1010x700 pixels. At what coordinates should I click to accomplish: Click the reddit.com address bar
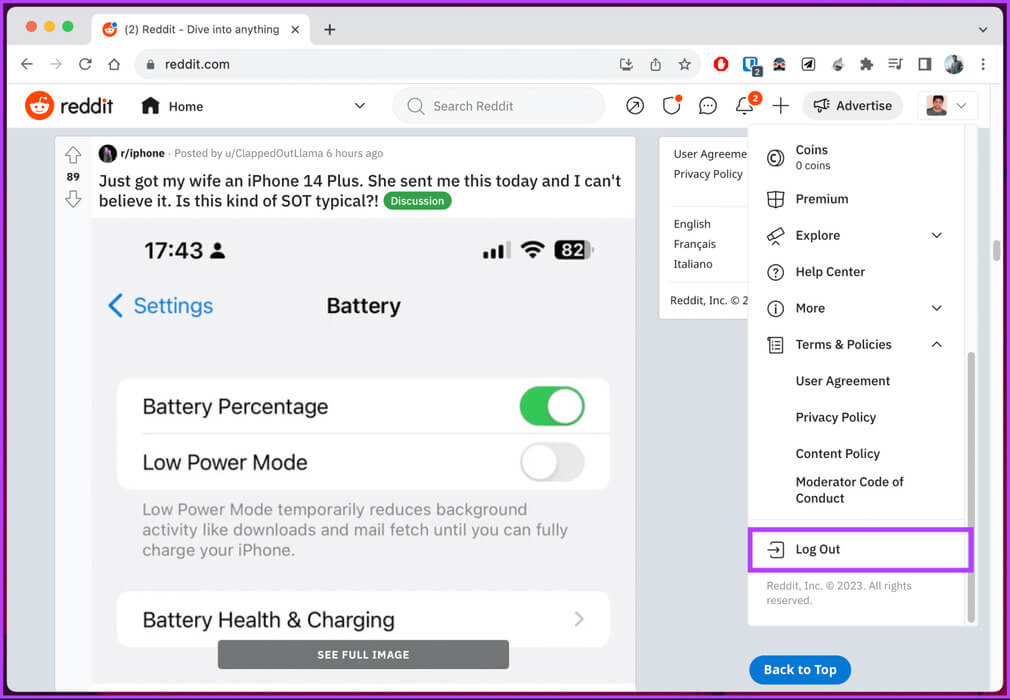(417, 64)
